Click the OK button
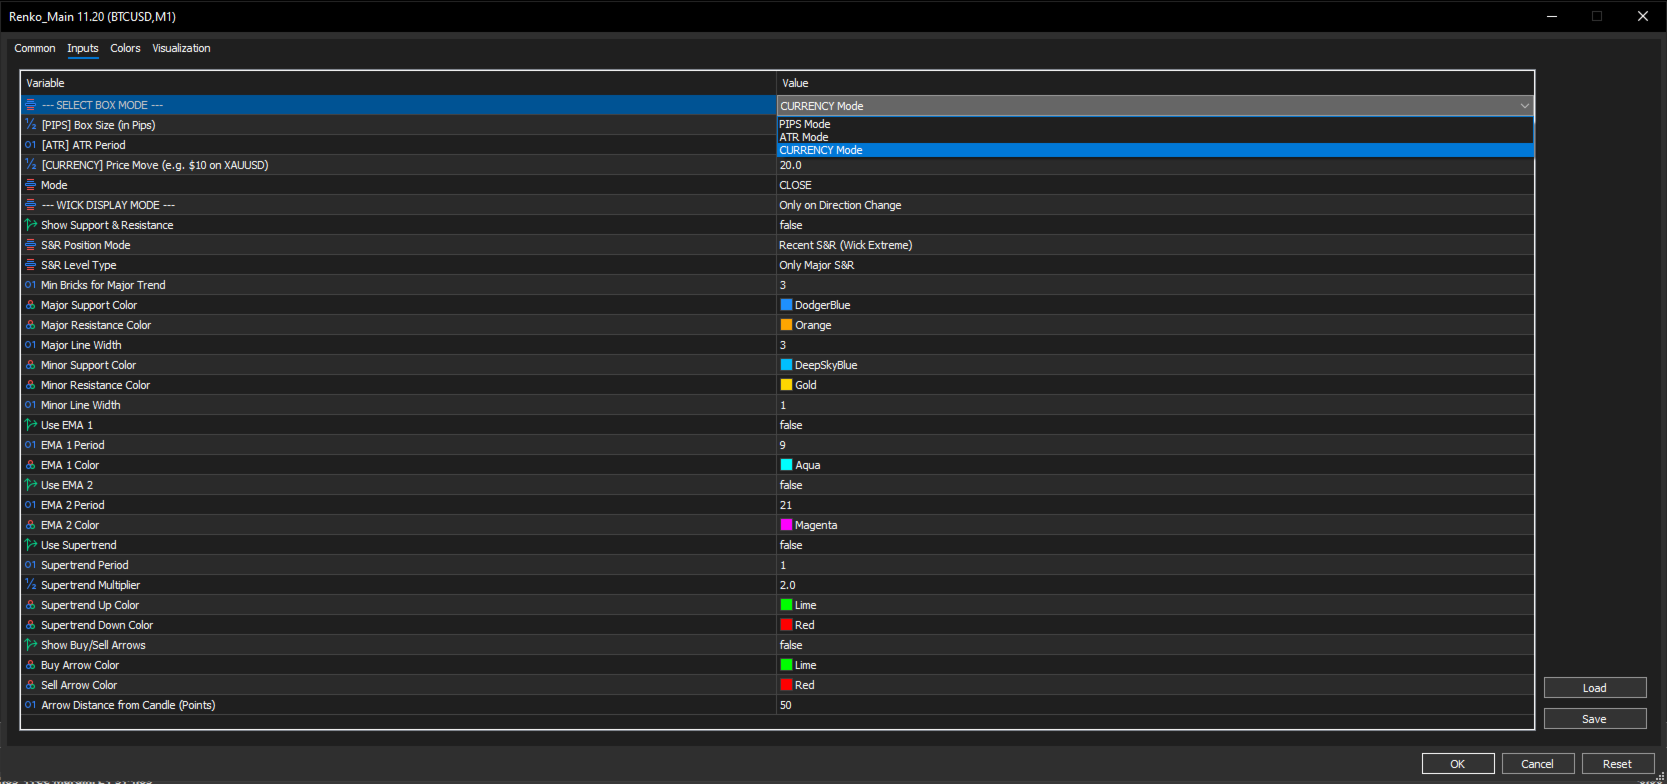 [1458, 764]
